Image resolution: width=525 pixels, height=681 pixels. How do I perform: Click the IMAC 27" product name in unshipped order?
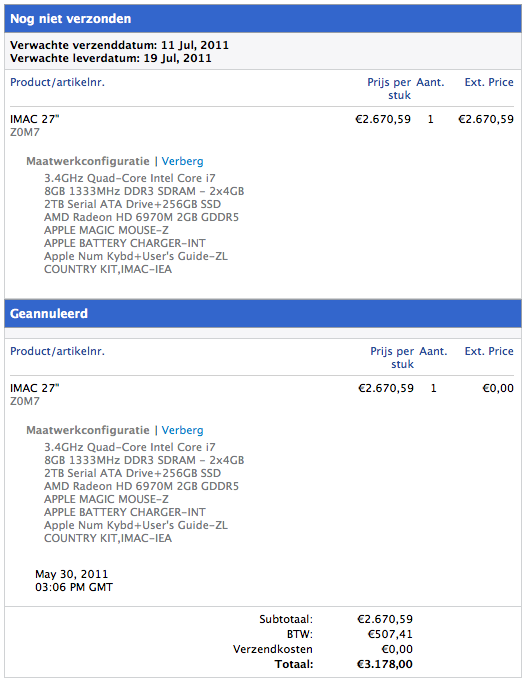35,119
